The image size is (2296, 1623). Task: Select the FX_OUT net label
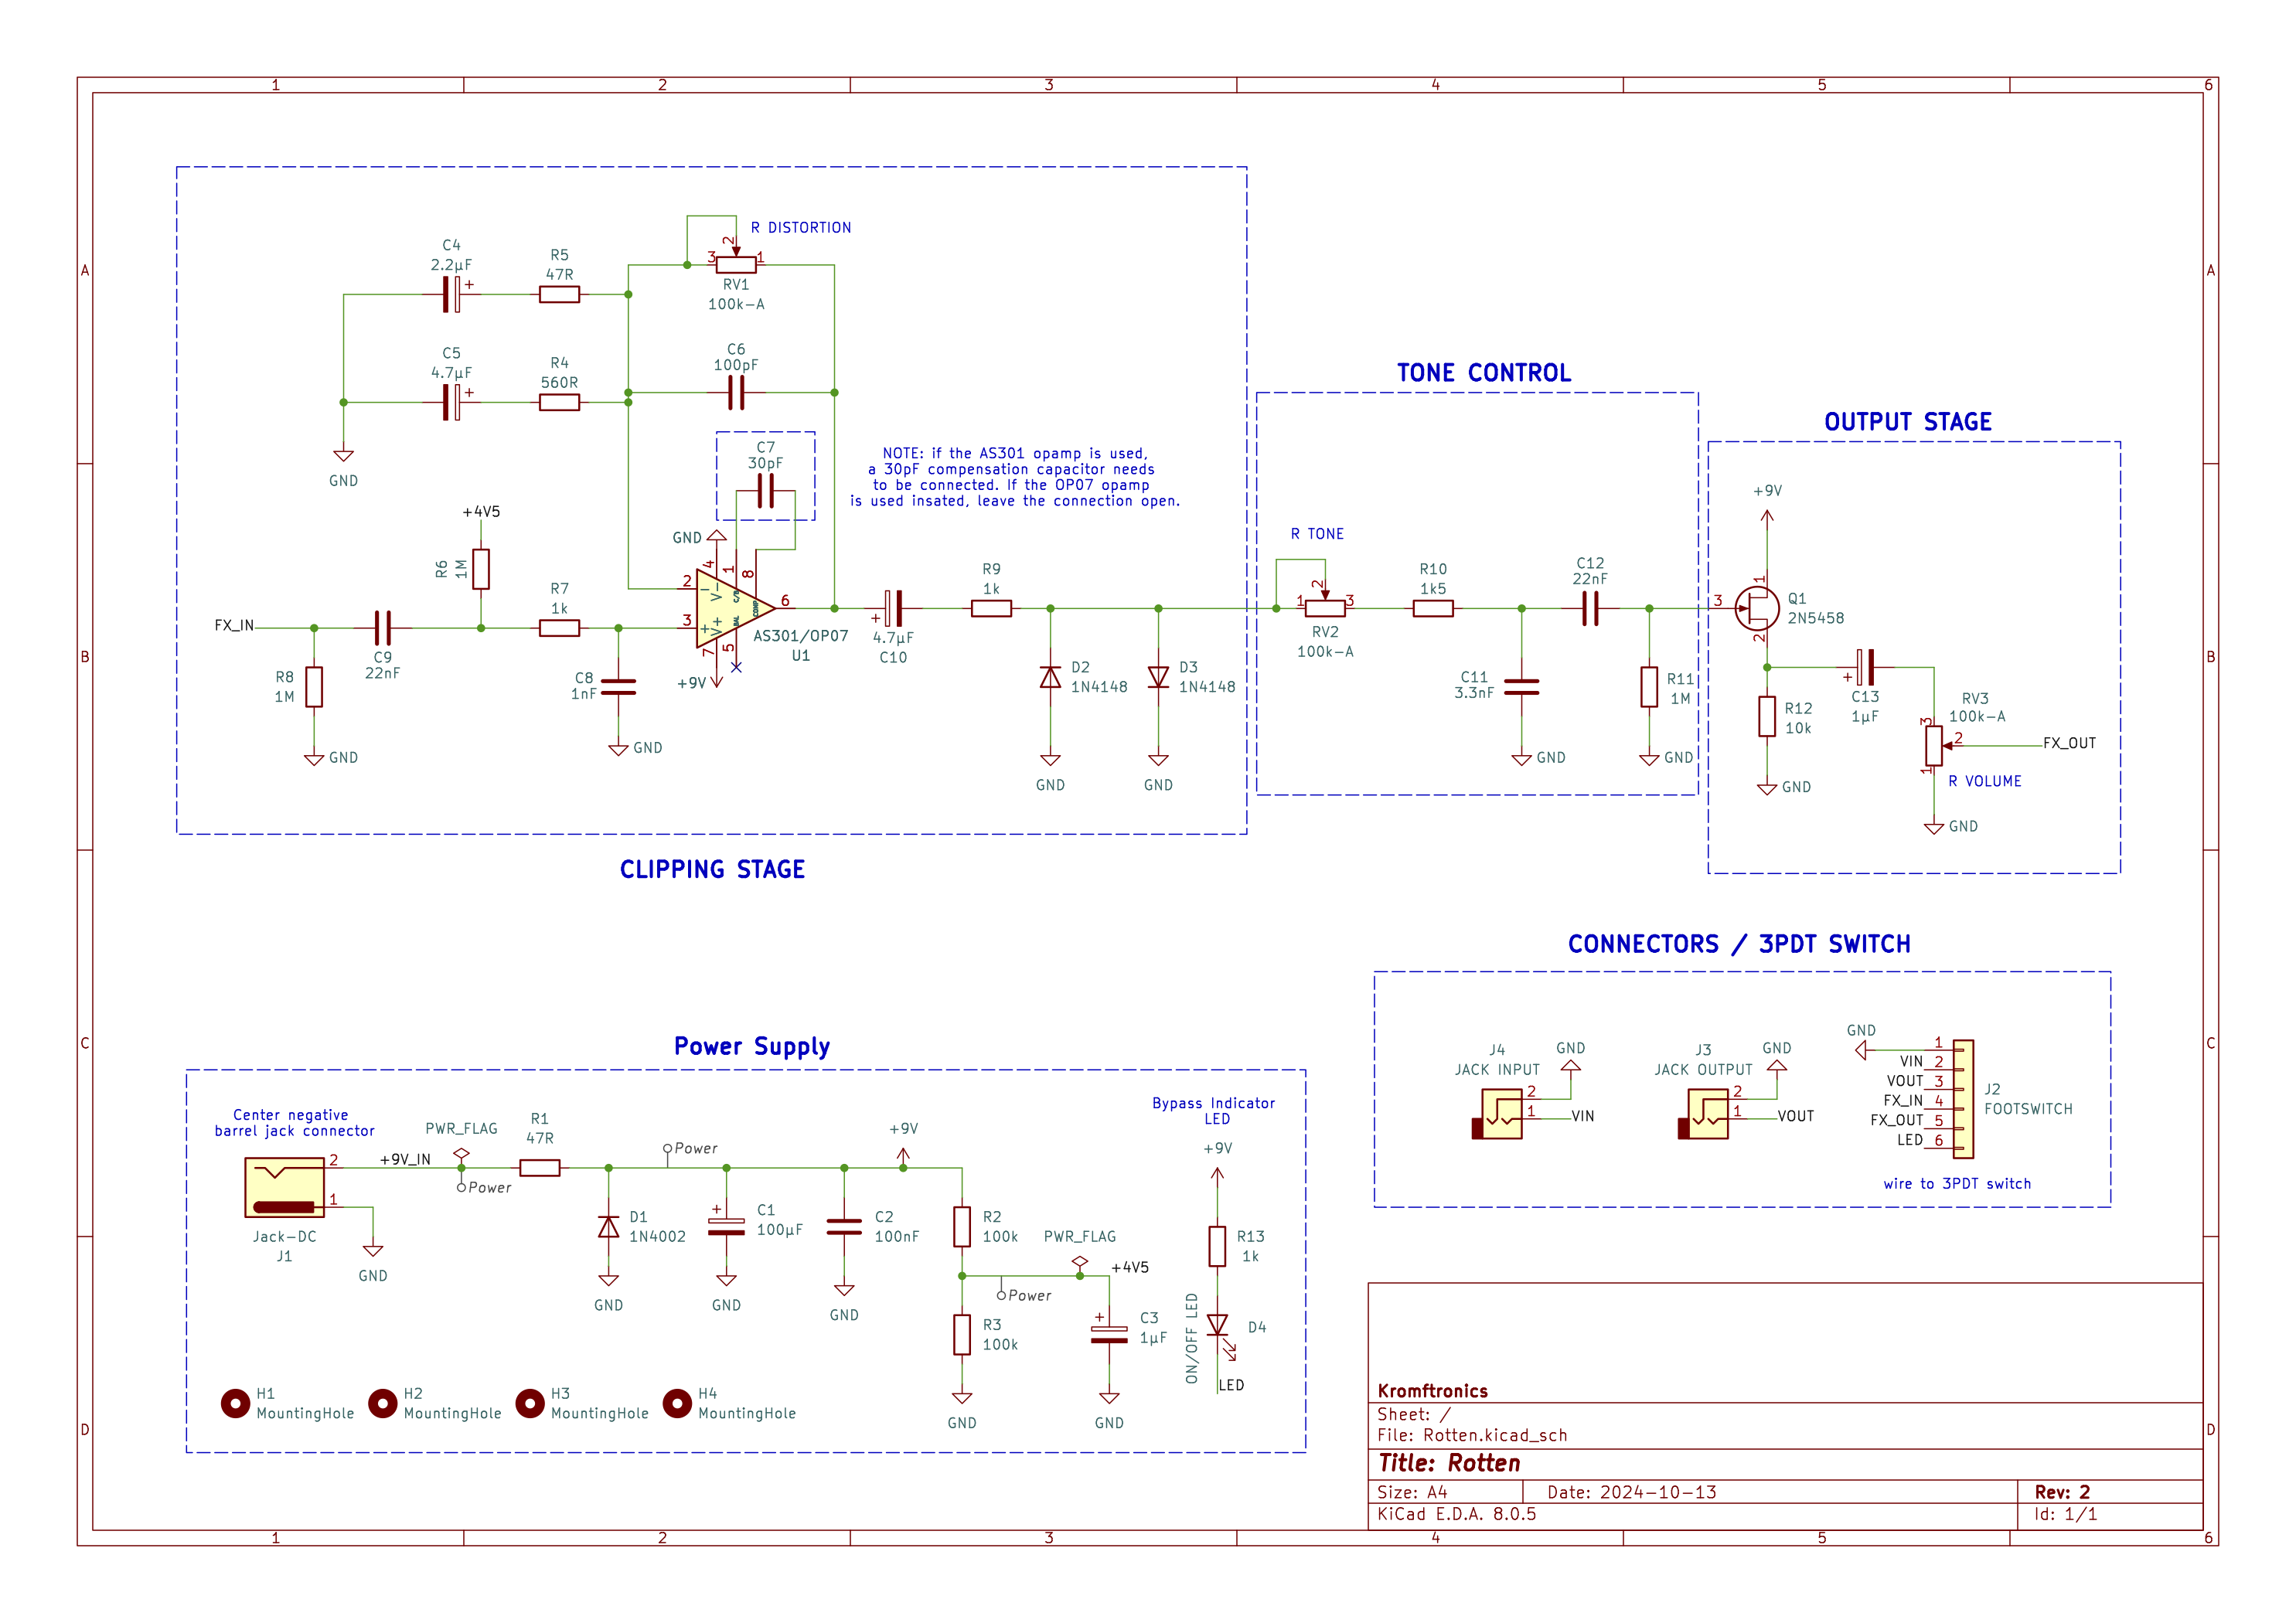(x=2069, y=743)
